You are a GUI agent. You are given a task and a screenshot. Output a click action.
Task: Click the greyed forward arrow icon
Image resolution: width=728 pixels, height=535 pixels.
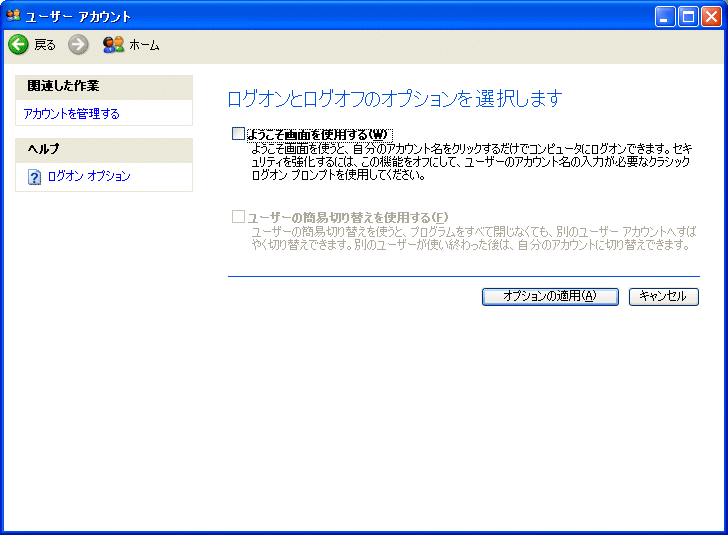coord(78,45)
